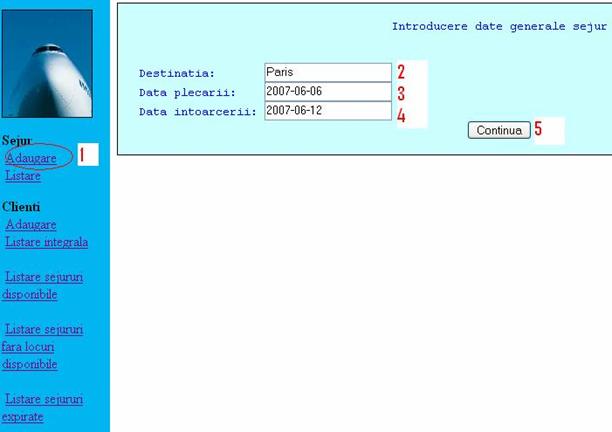
Task: Click the 'Destinatia:' label
Action: (x=177, y=73)
